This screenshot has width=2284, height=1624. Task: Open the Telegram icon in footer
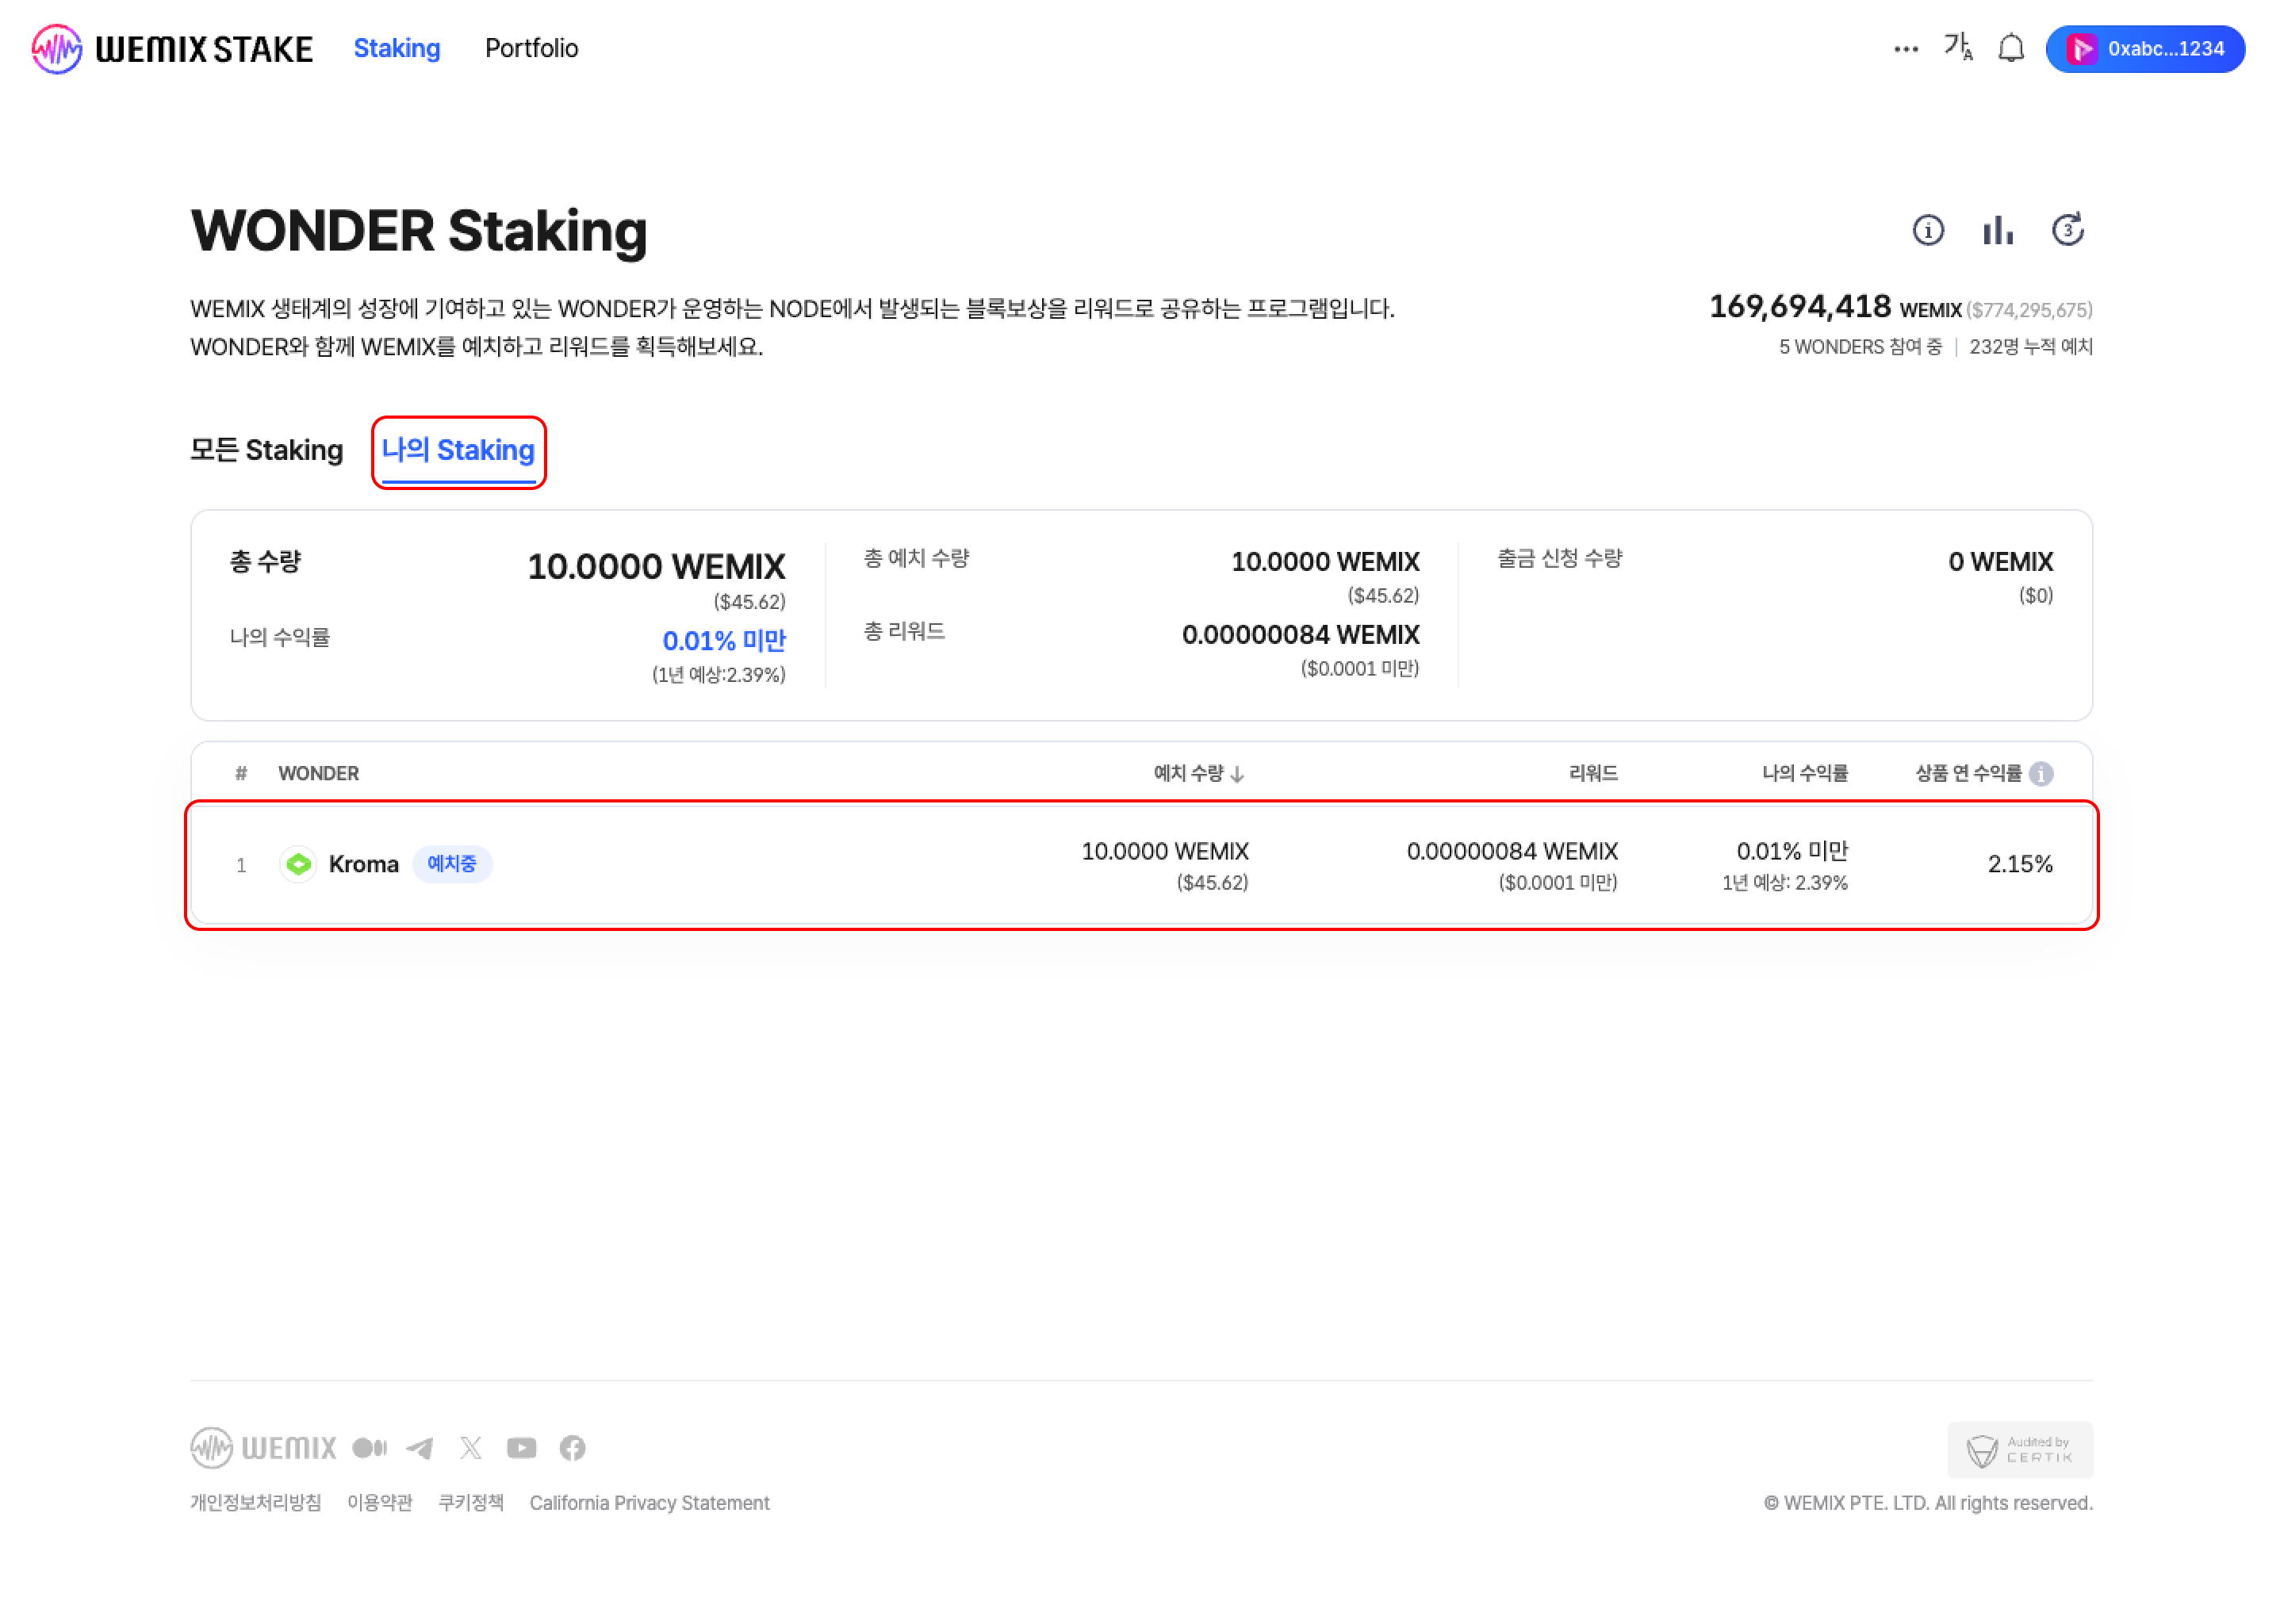coord(420,1447)
